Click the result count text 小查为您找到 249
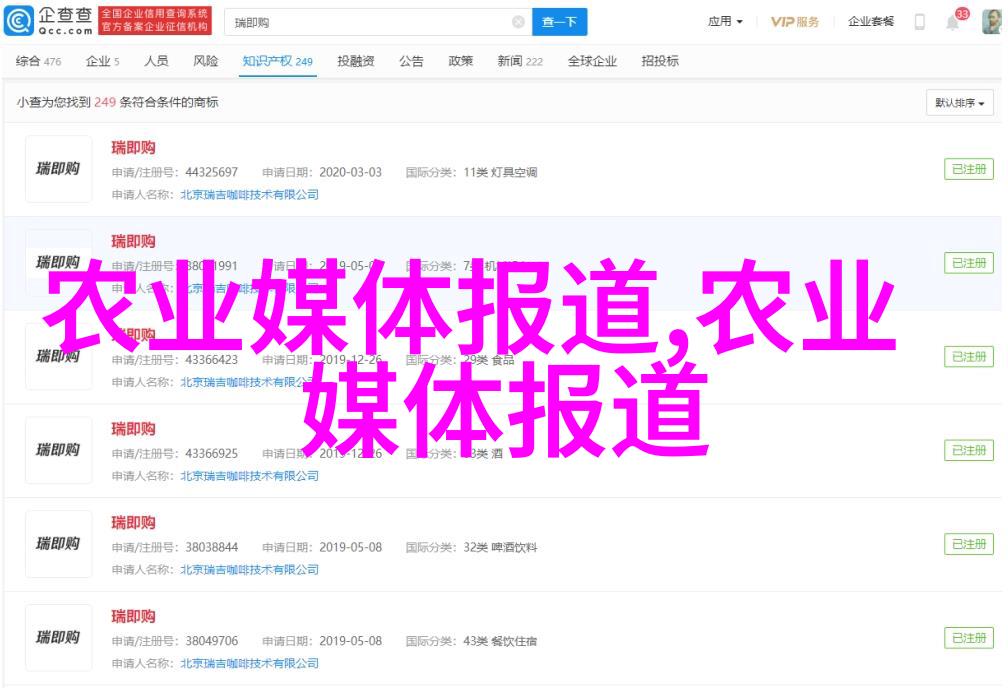 [66, 102]
